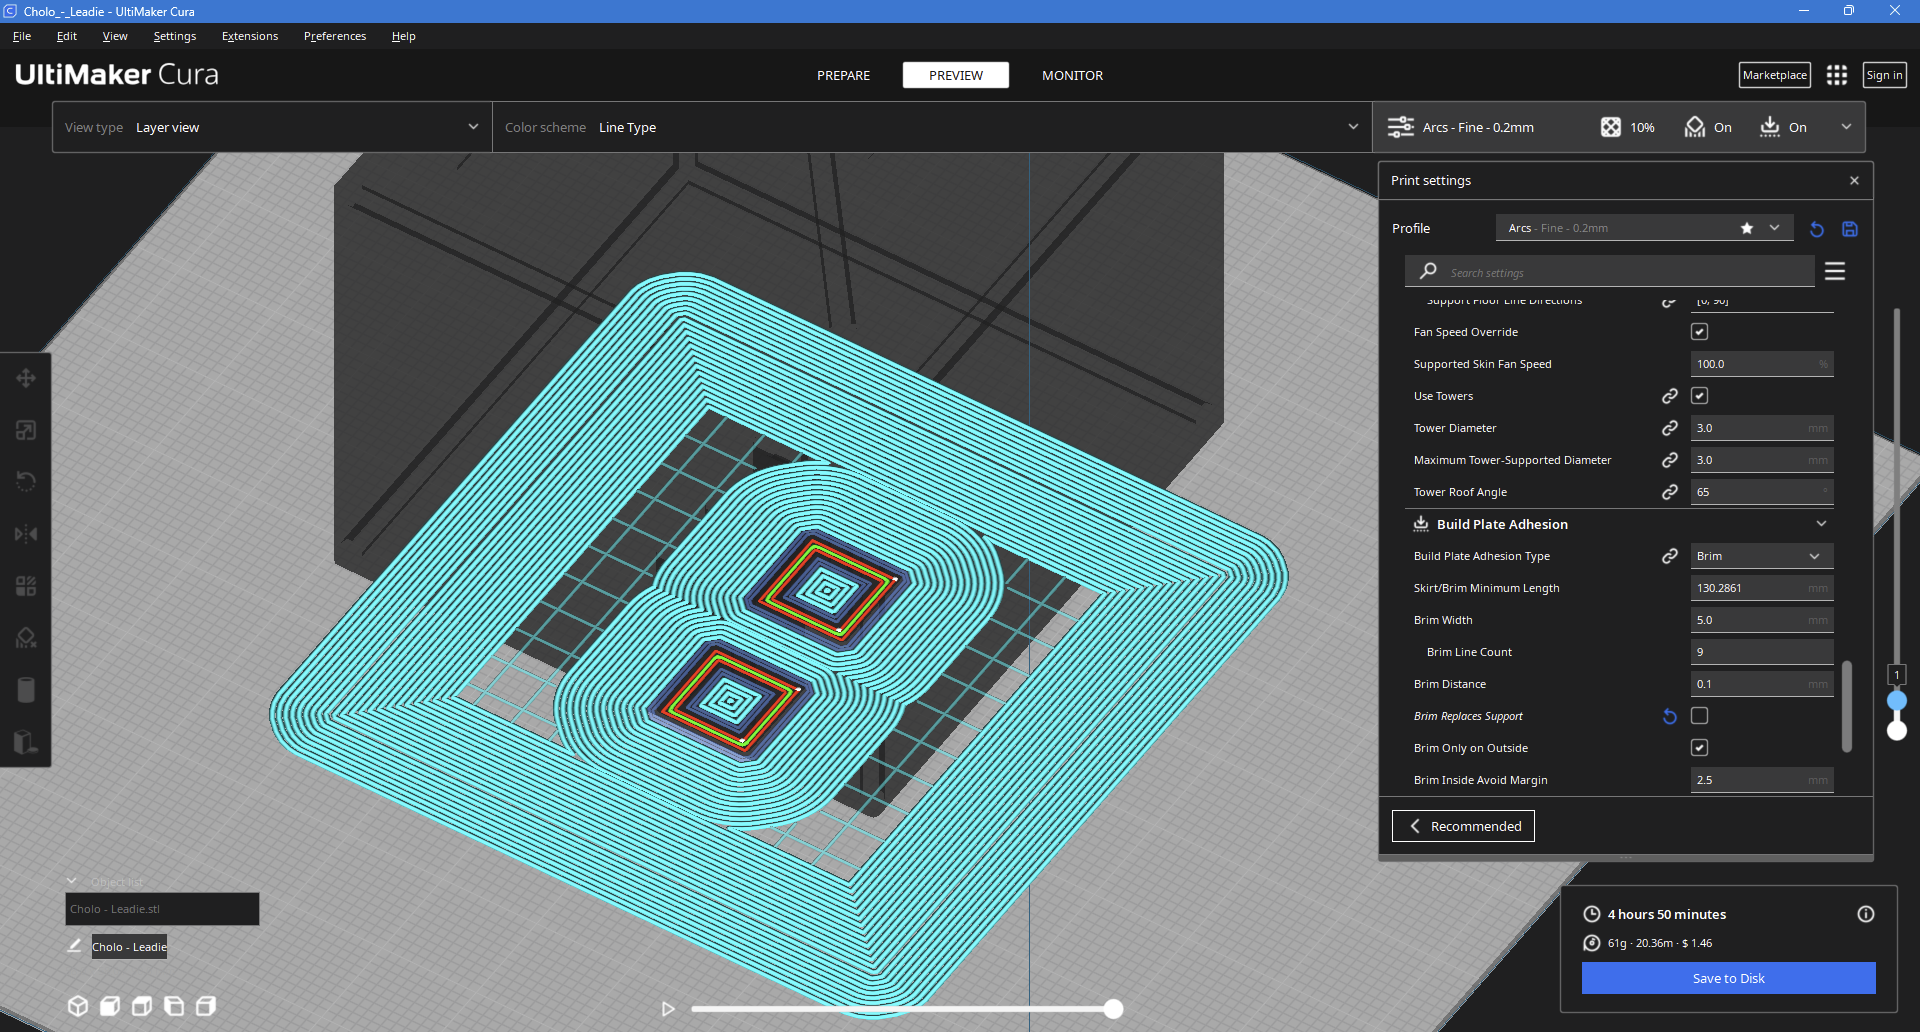The height and width of the screenshot is (1032, 1920).
Task: Play the layer simulation
Action: click(x=668, y=1009)
